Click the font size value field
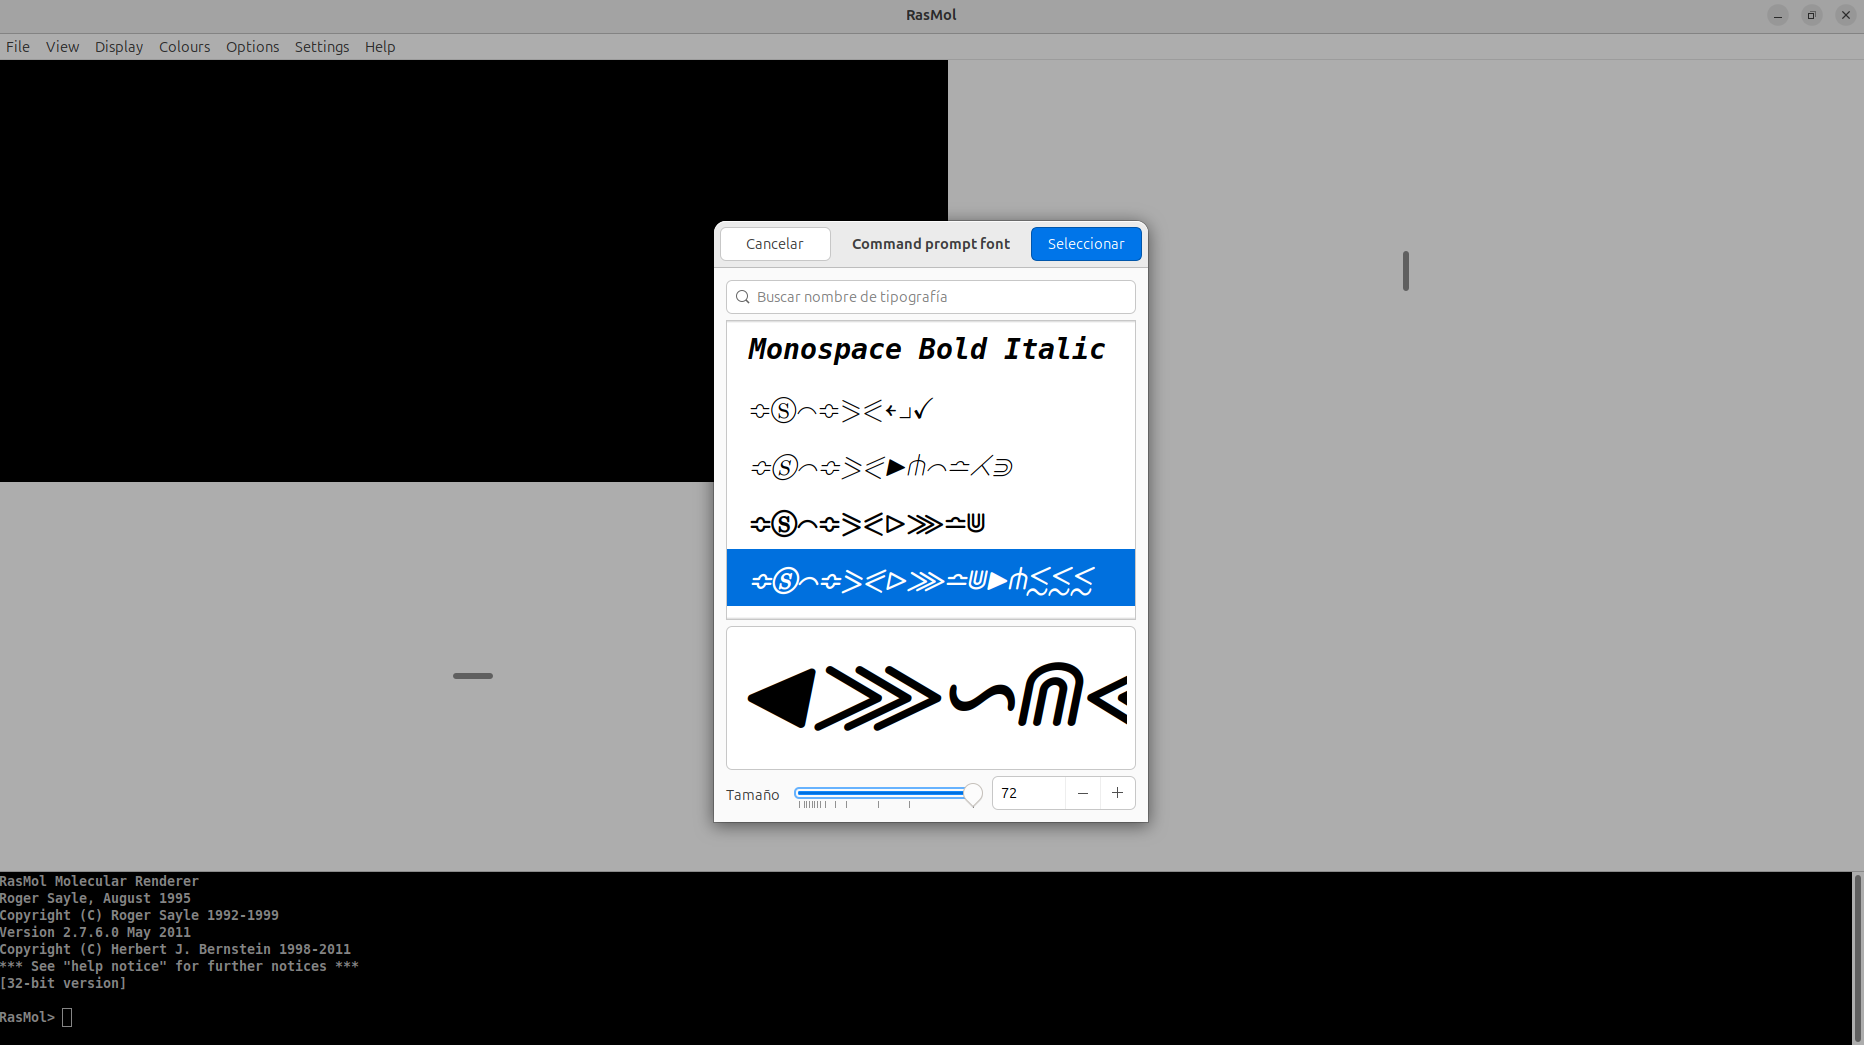The width and height of the screenshot is (1864, 1045). tap(1028, 793)
